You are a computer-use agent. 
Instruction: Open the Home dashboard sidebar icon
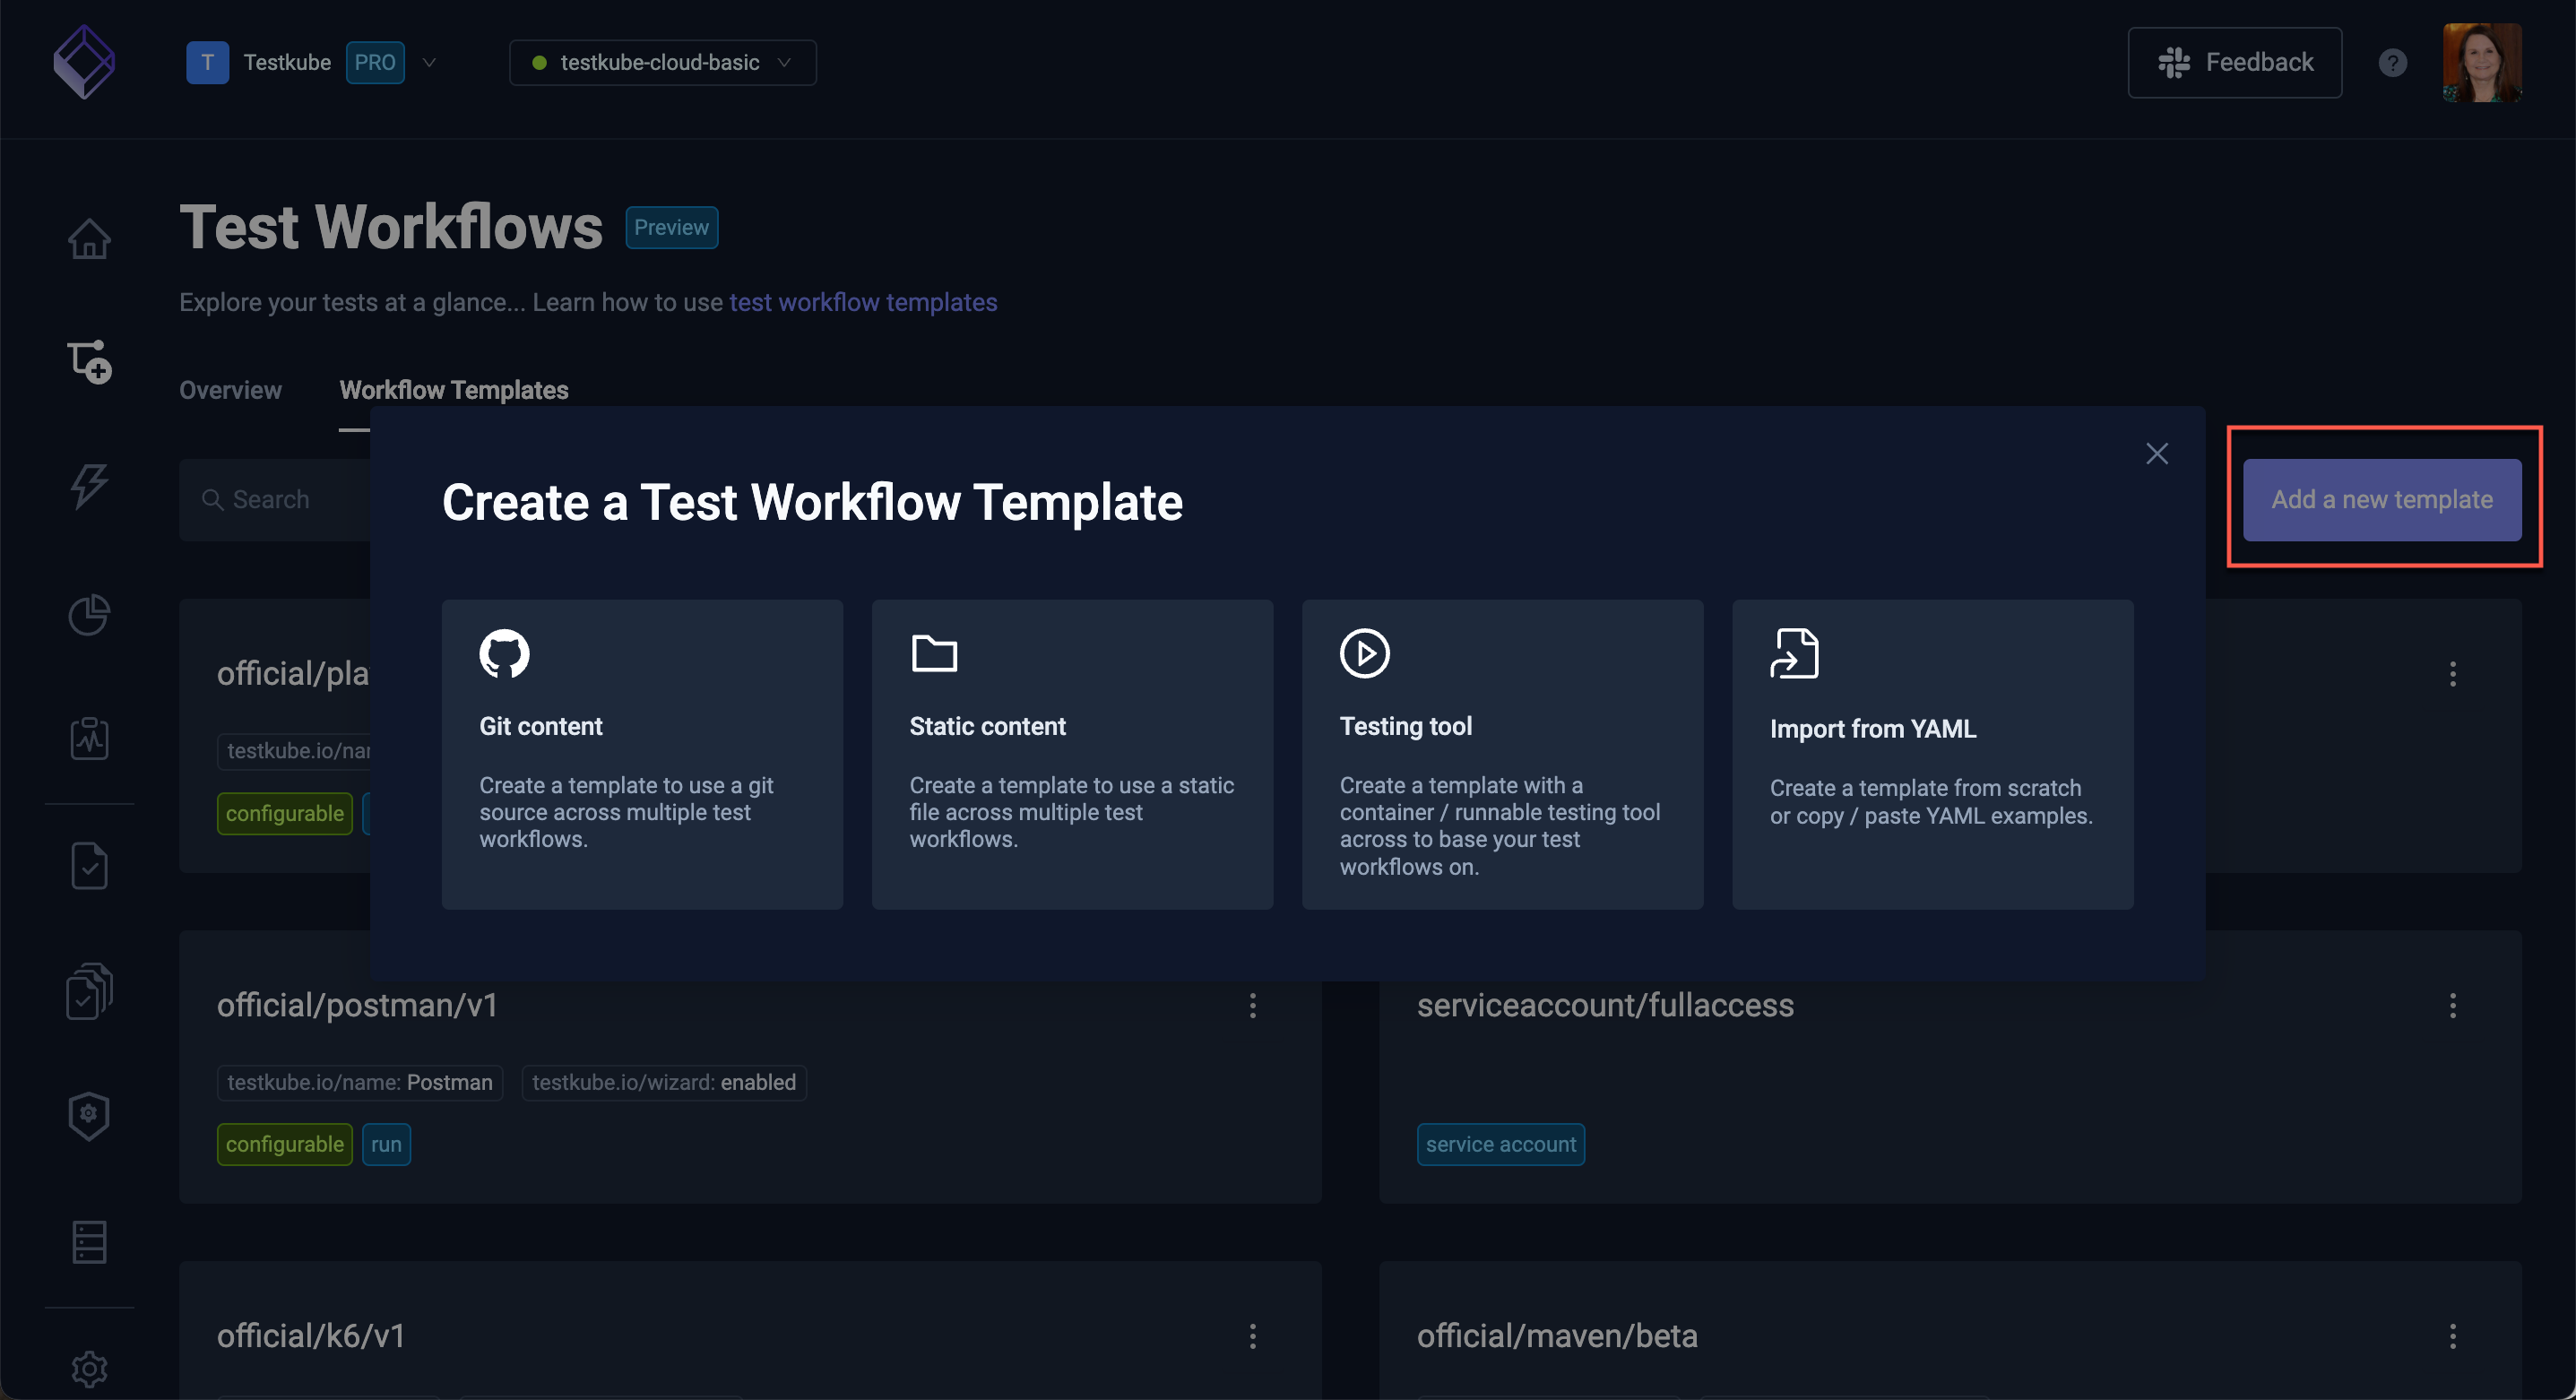click(89, 238)
